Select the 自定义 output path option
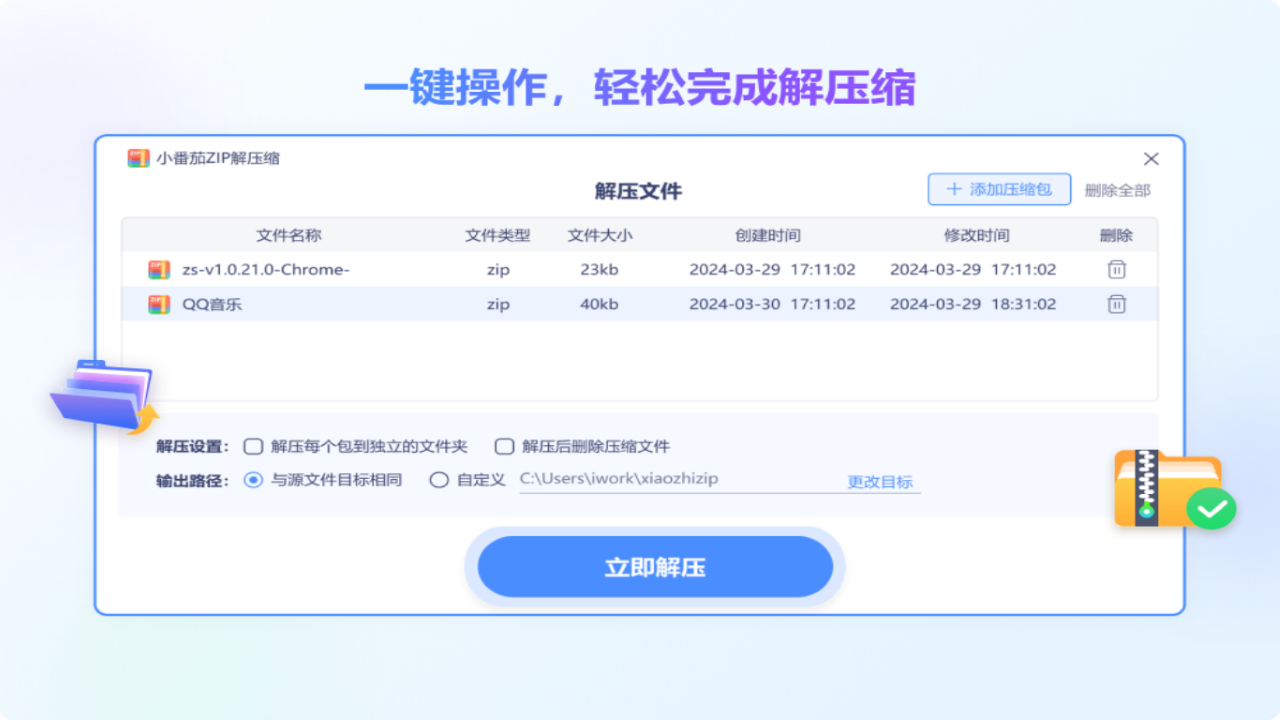The width and height of the screenshot is (1280, 720). 439,480
